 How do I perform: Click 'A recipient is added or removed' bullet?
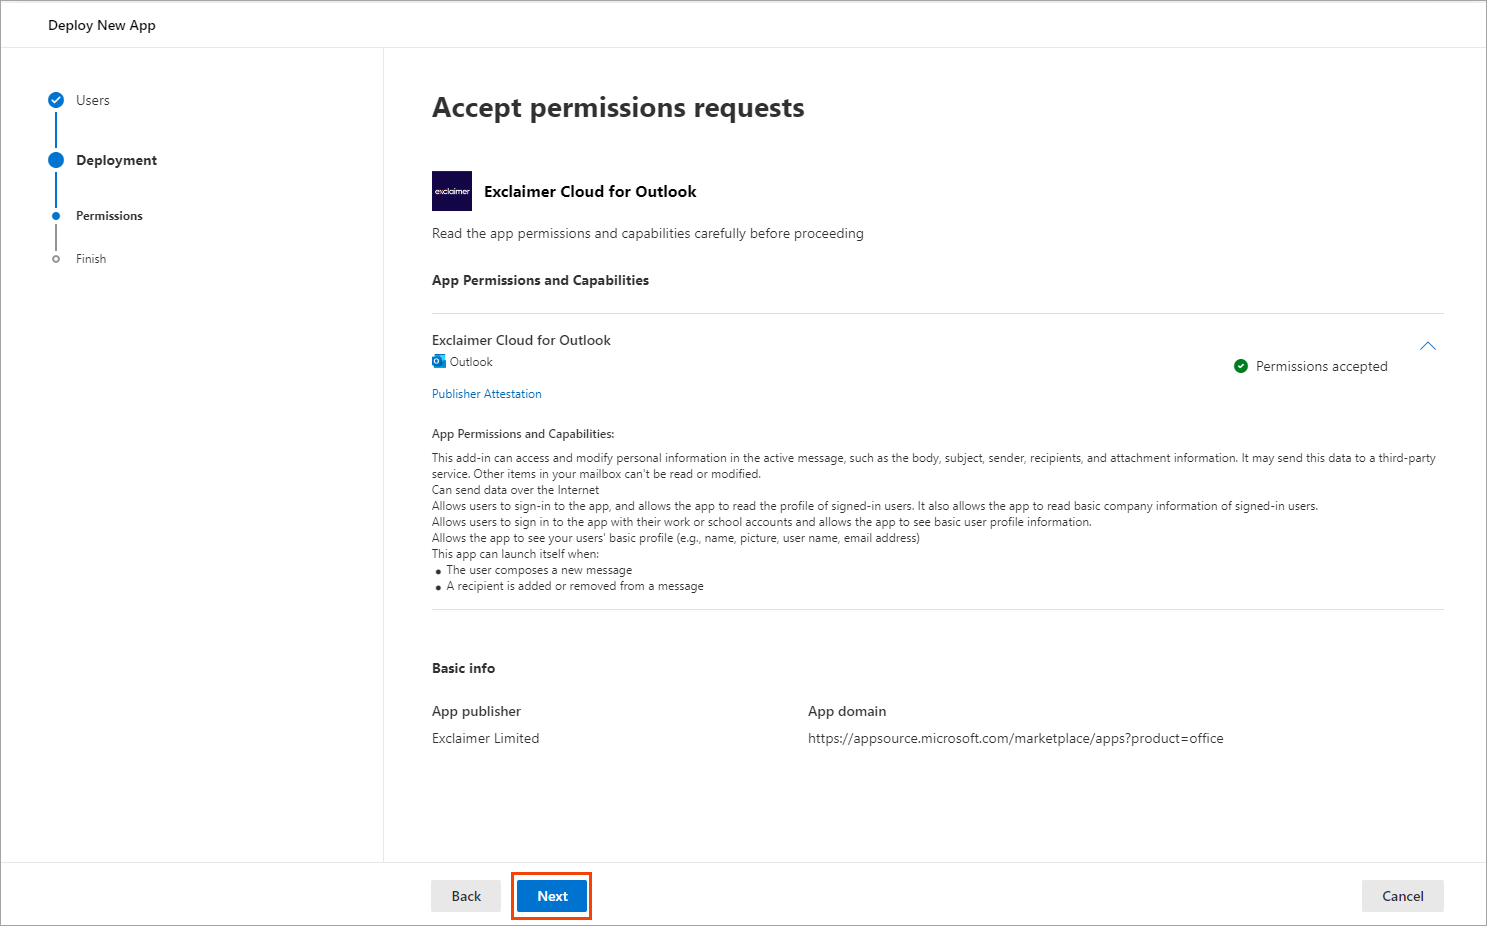[575, 586]
